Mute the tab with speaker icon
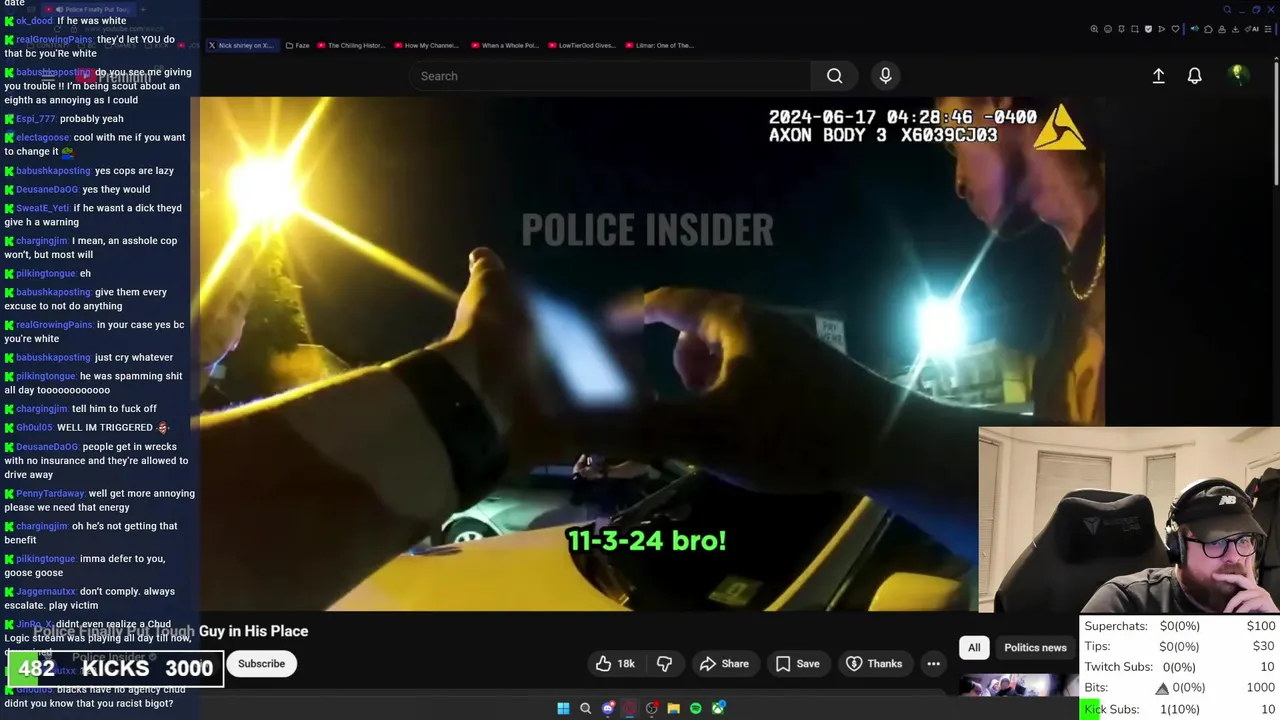 point(1195,29)
